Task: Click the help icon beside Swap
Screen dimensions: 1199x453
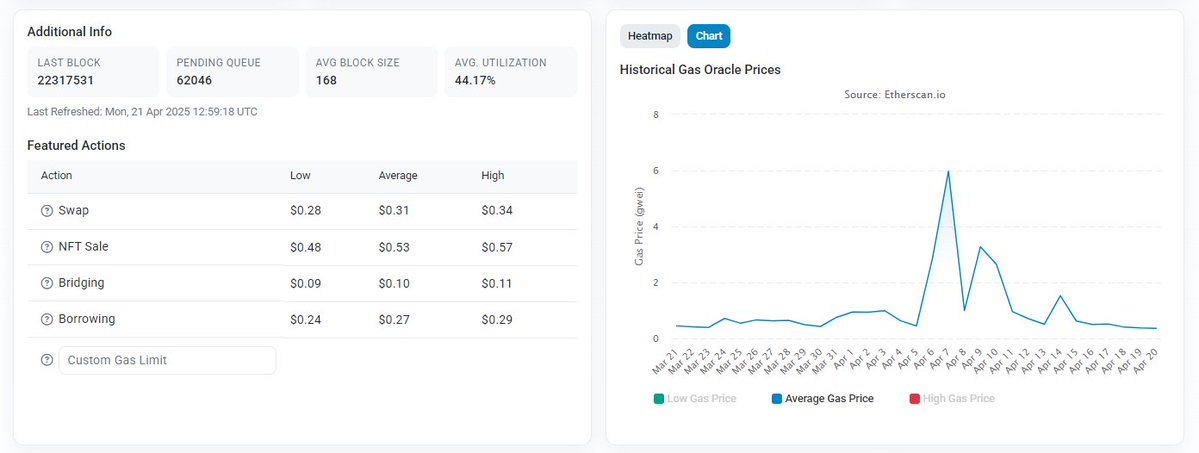Action: point(46,211)
